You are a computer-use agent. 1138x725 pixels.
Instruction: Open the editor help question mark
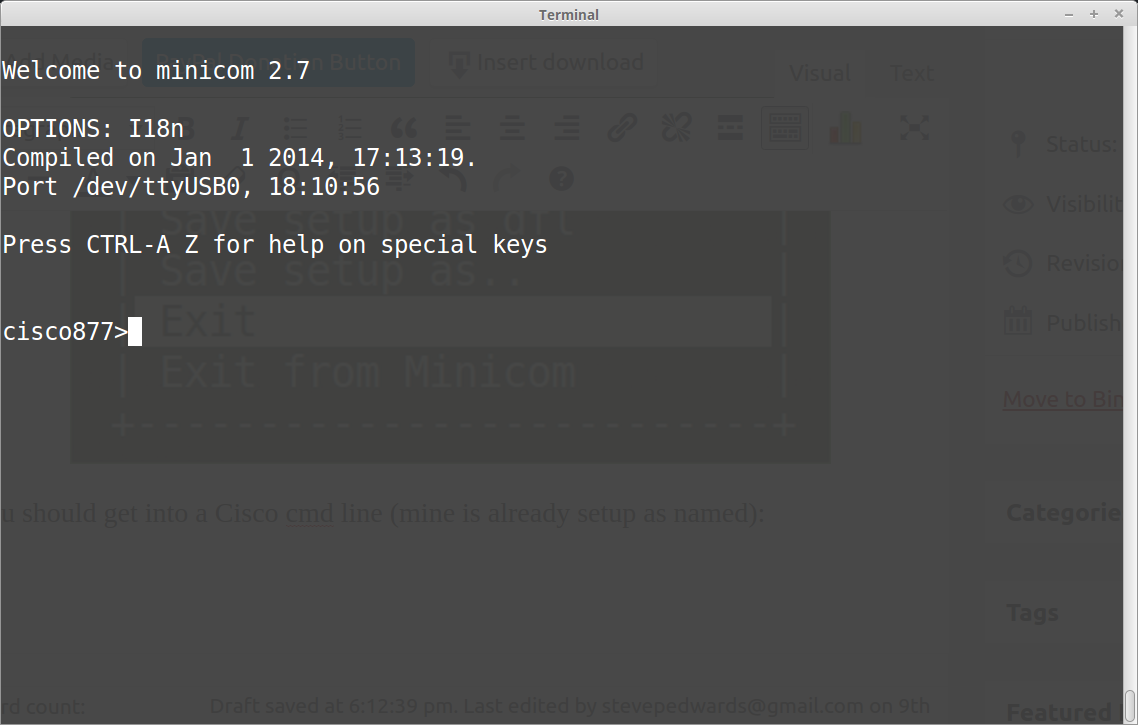click(562, 179)
